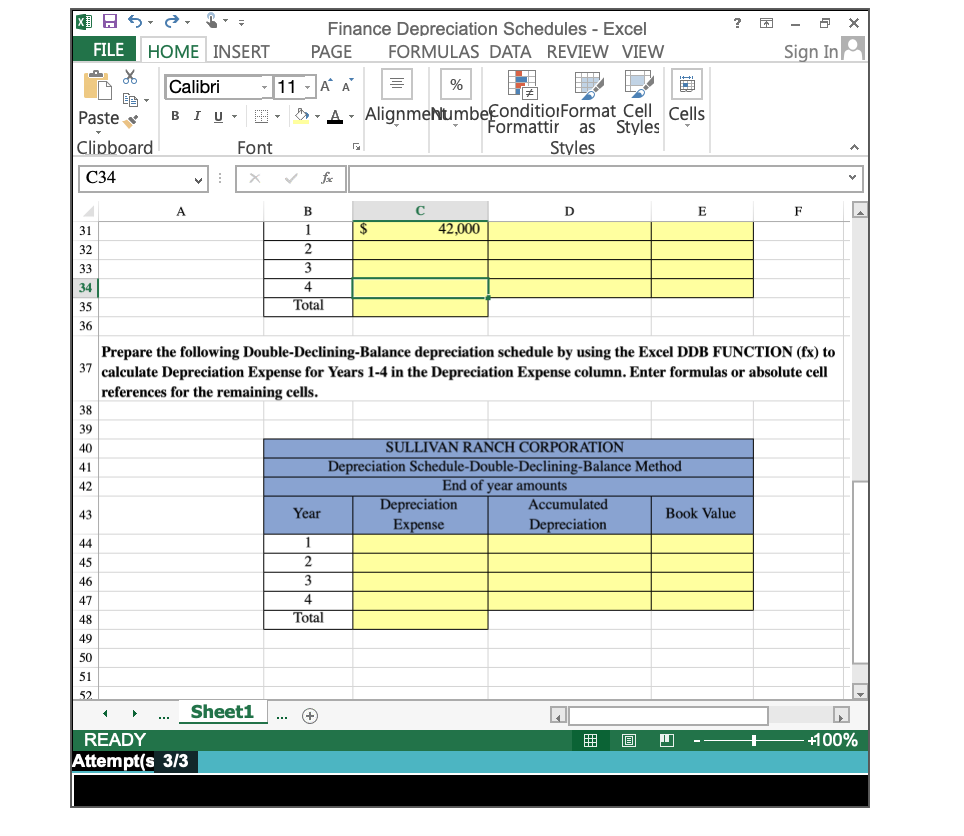Viewport: 964px width, 836px height.
Task: Expand the formula bar chevron
Action: pyautogui.click(x=852, y=178)
